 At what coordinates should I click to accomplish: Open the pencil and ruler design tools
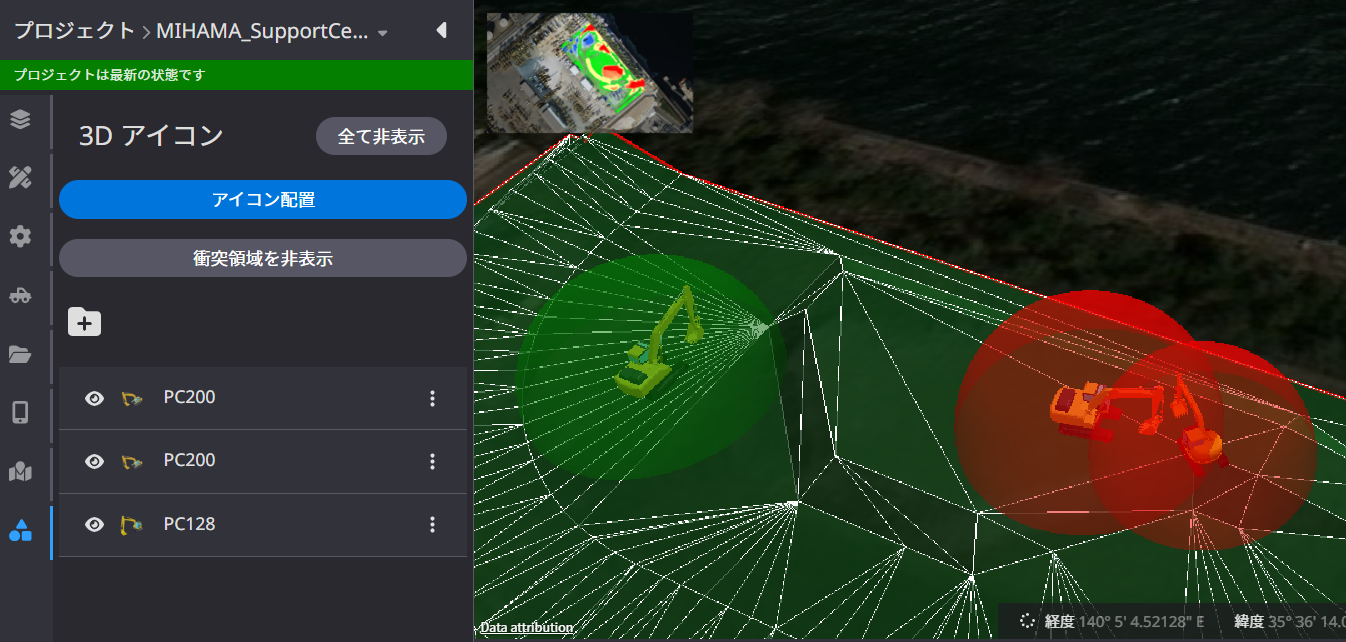click(x=20, y=178)
